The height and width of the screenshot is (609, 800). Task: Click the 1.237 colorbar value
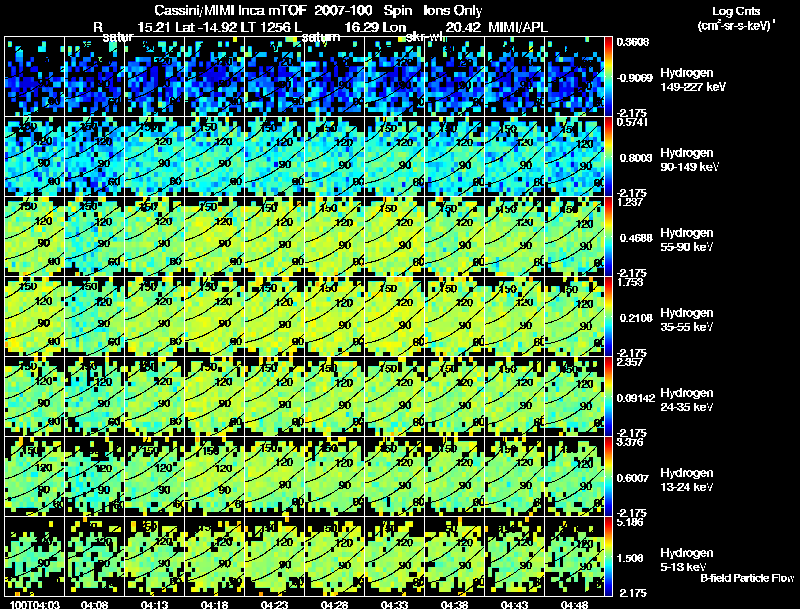click(x=630, y=202)
